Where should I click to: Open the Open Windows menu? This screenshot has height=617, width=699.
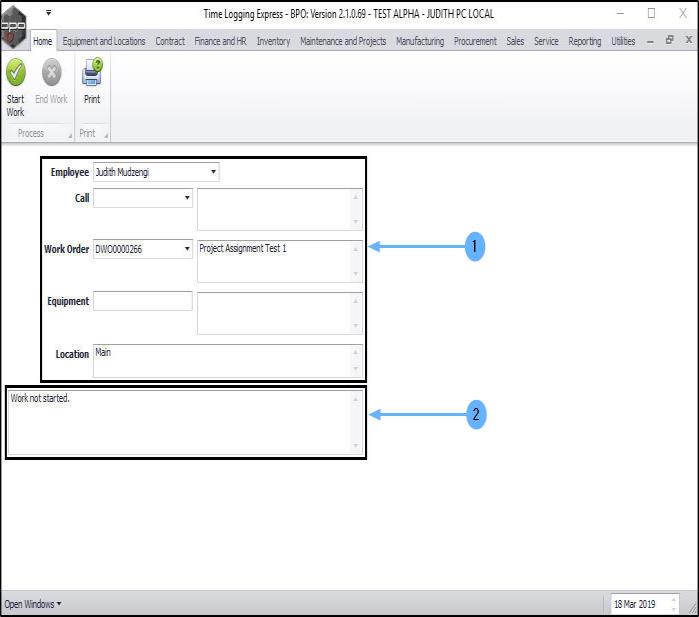click(x=33, y=604)
